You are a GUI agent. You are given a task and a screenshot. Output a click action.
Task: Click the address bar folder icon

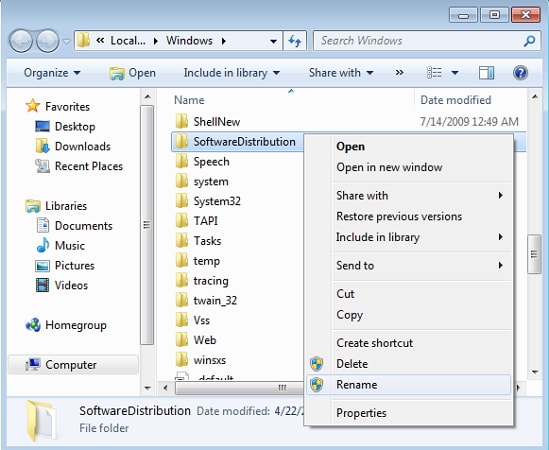(x=83, y=41)
